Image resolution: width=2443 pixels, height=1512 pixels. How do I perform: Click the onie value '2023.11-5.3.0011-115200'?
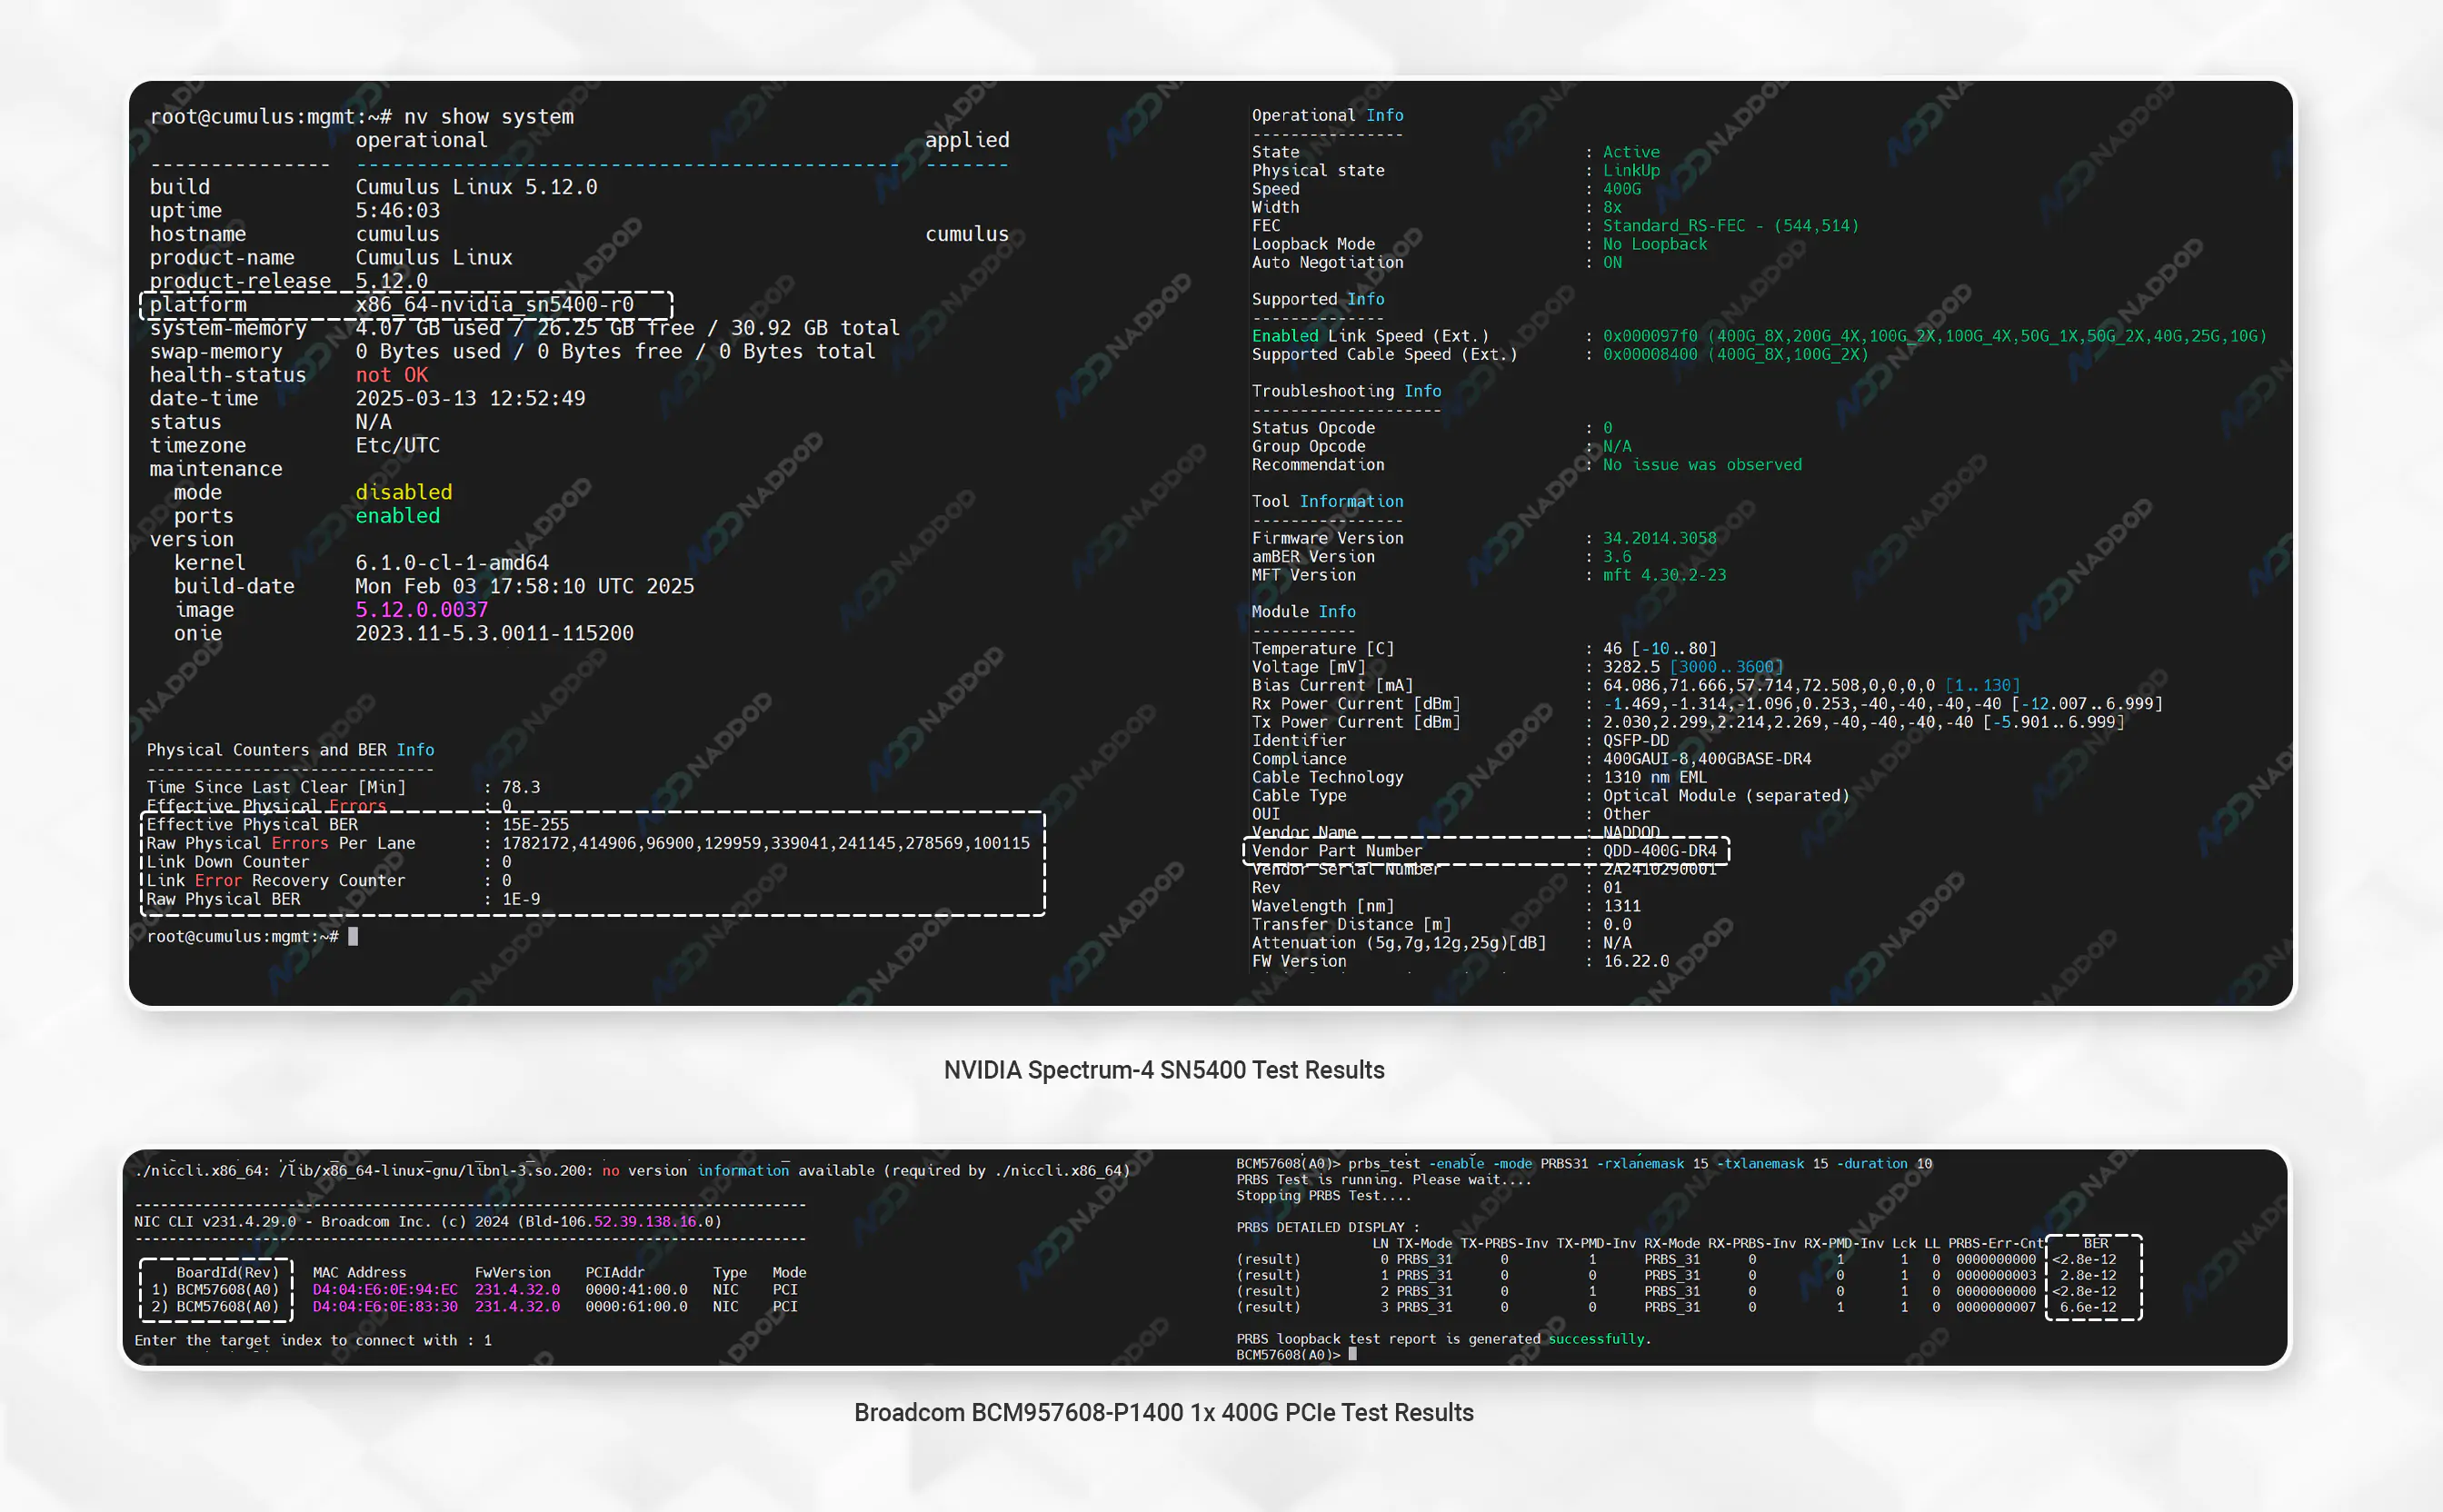point(494,633)
